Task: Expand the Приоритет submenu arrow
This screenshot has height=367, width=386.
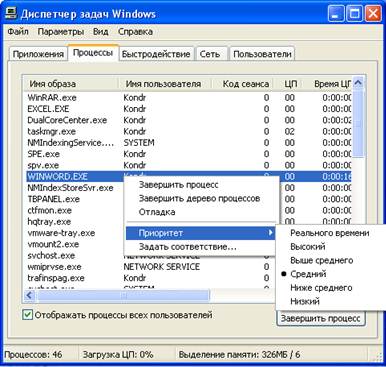Action: (x=271, y=233)
